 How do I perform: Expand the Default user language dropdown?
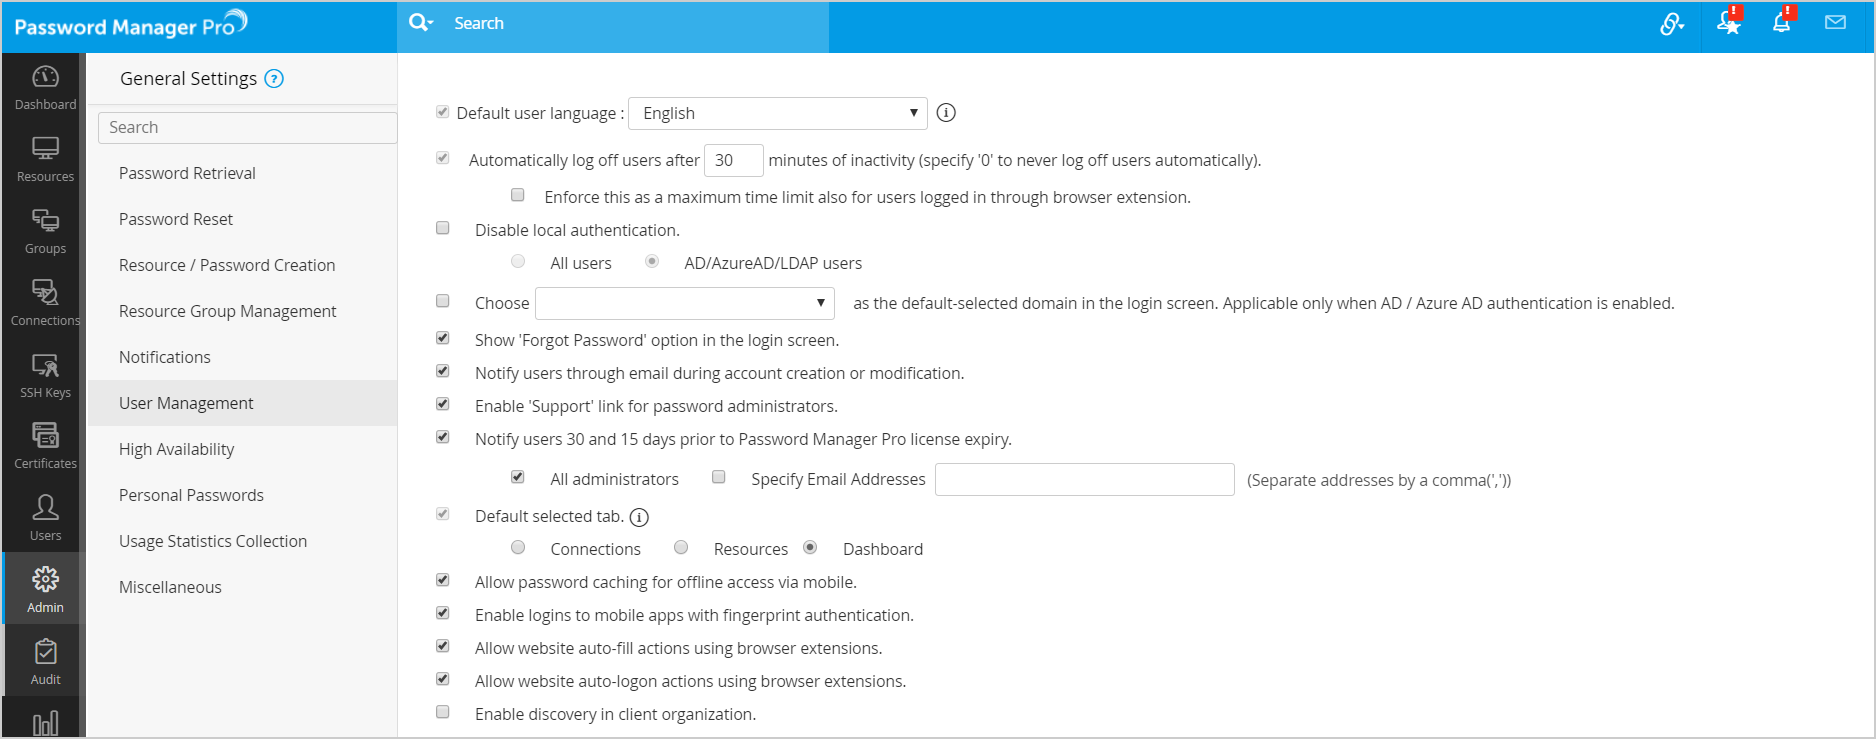pos(777,113)
